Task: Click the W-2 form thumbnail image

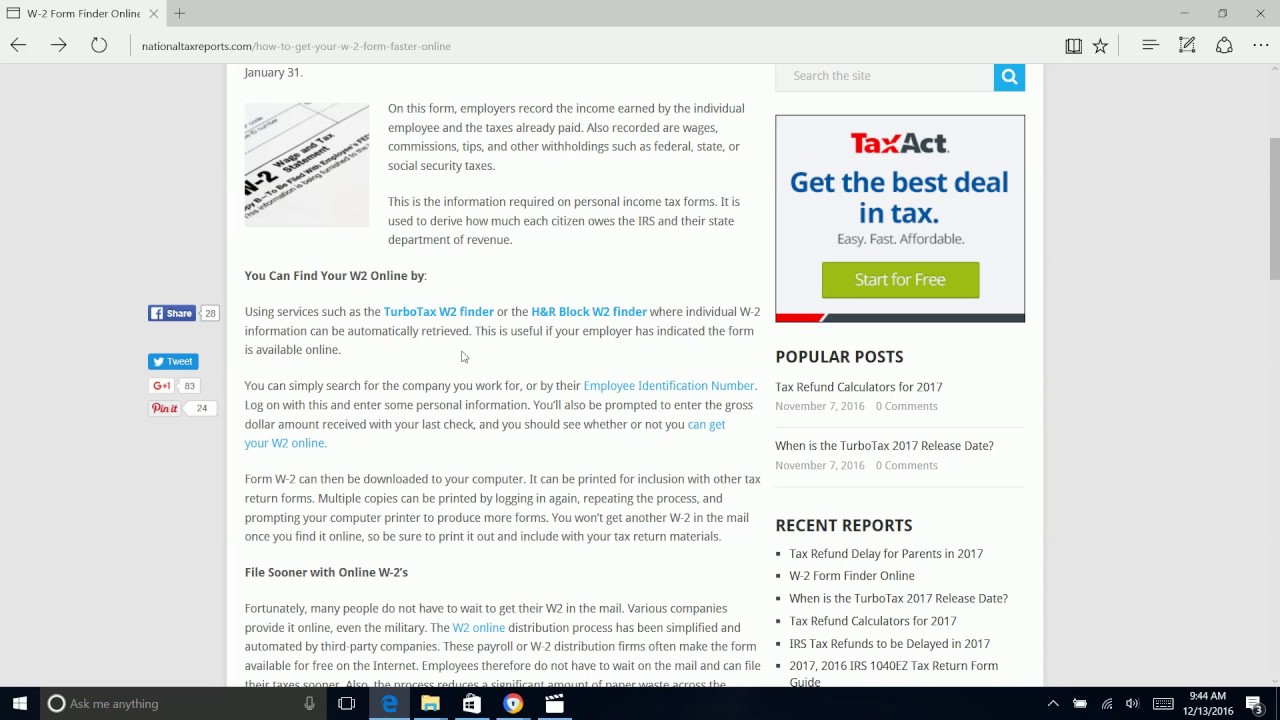Action: click(x=307, y=165)
